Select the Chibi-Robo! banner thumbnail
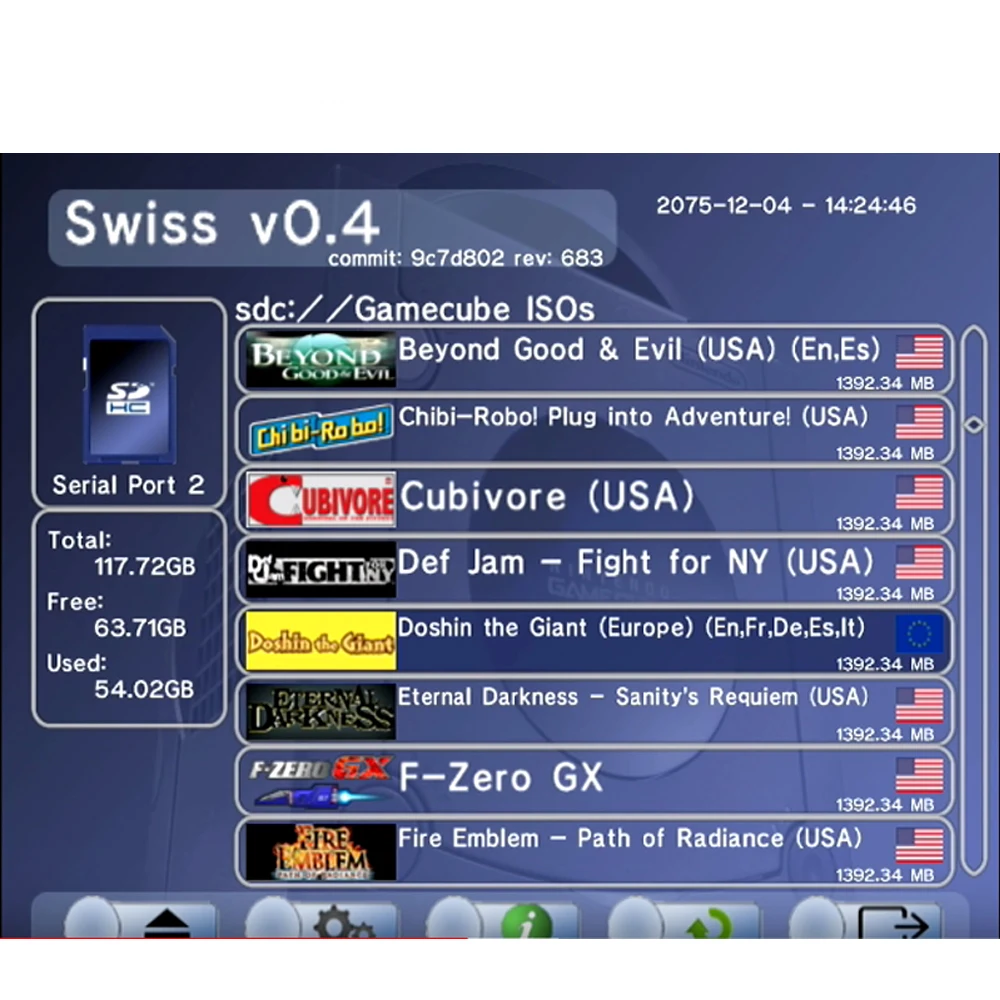 321,429
